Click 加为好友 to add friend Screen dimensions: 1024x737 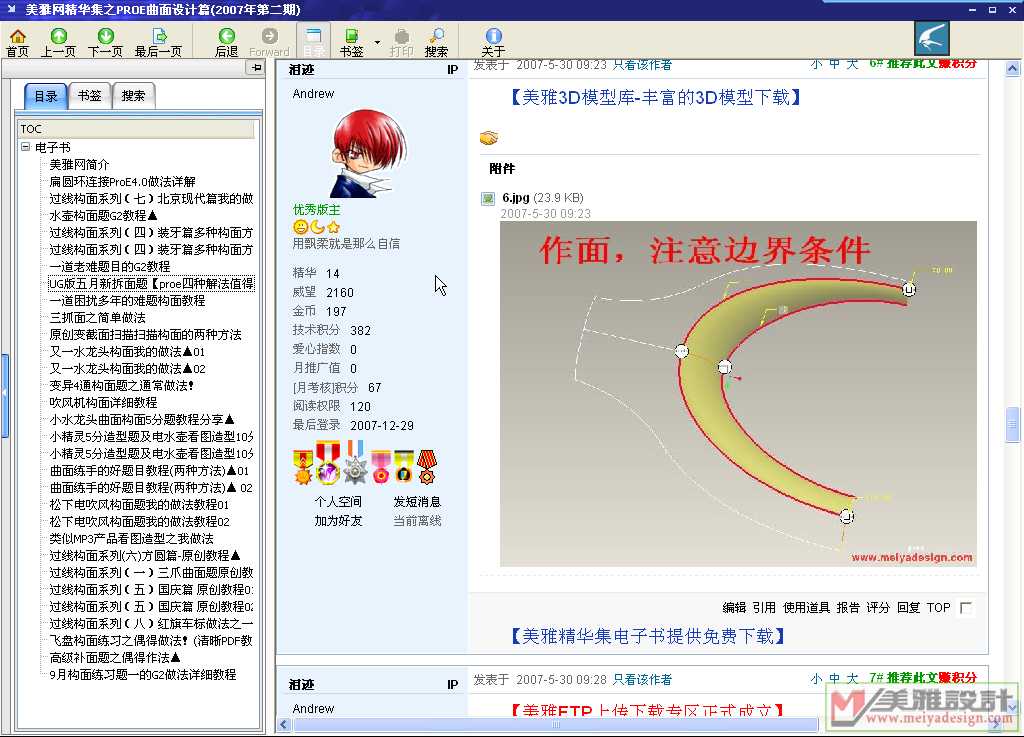click(x=338, y=520)
